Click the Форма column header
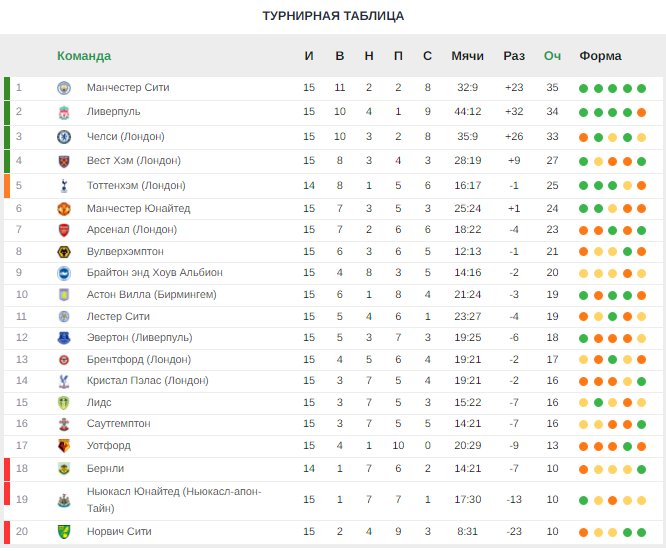The image size is (666, 551). click(x=600, y=56)
